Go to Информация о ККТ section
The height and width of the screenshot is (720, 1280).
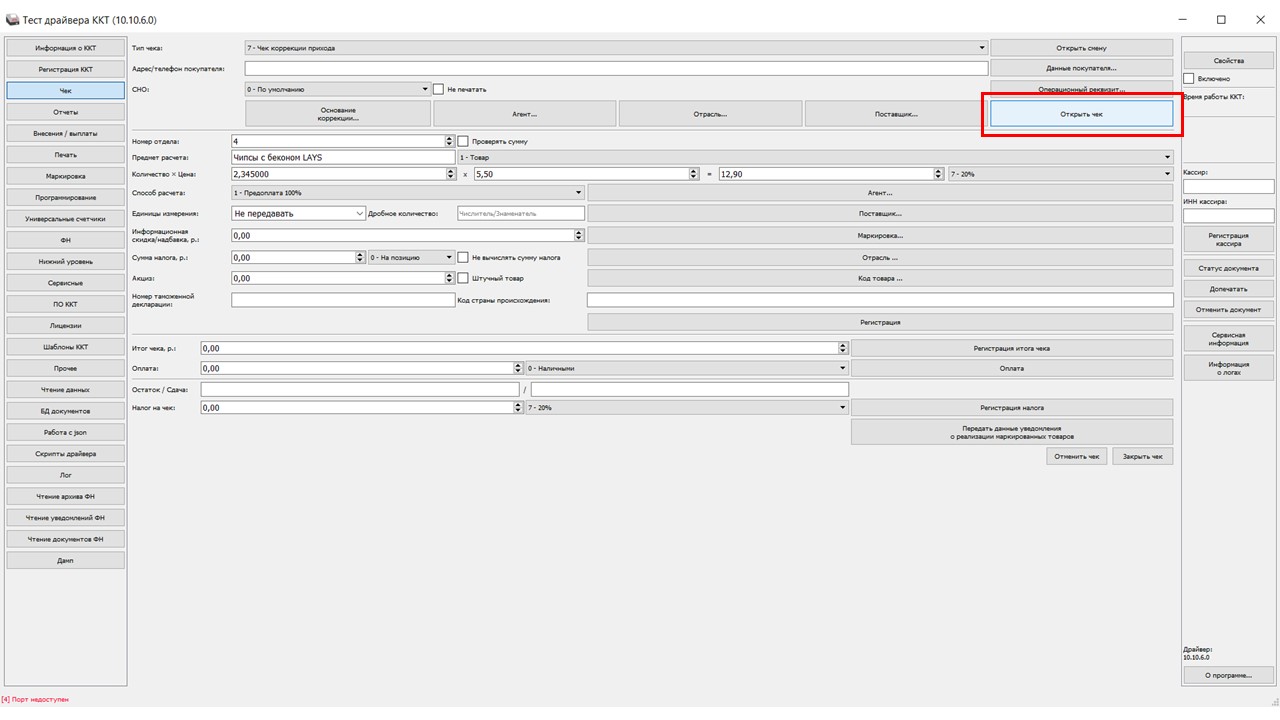coord(66,48)
